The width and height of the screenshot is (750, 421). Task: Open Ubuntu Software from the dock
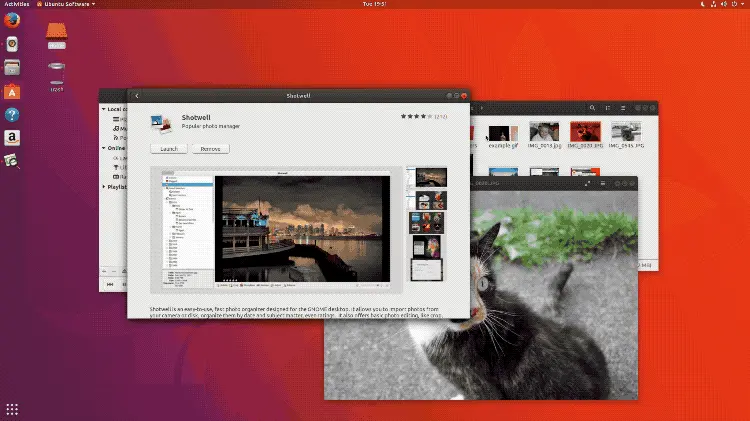[x=12, y=91]
